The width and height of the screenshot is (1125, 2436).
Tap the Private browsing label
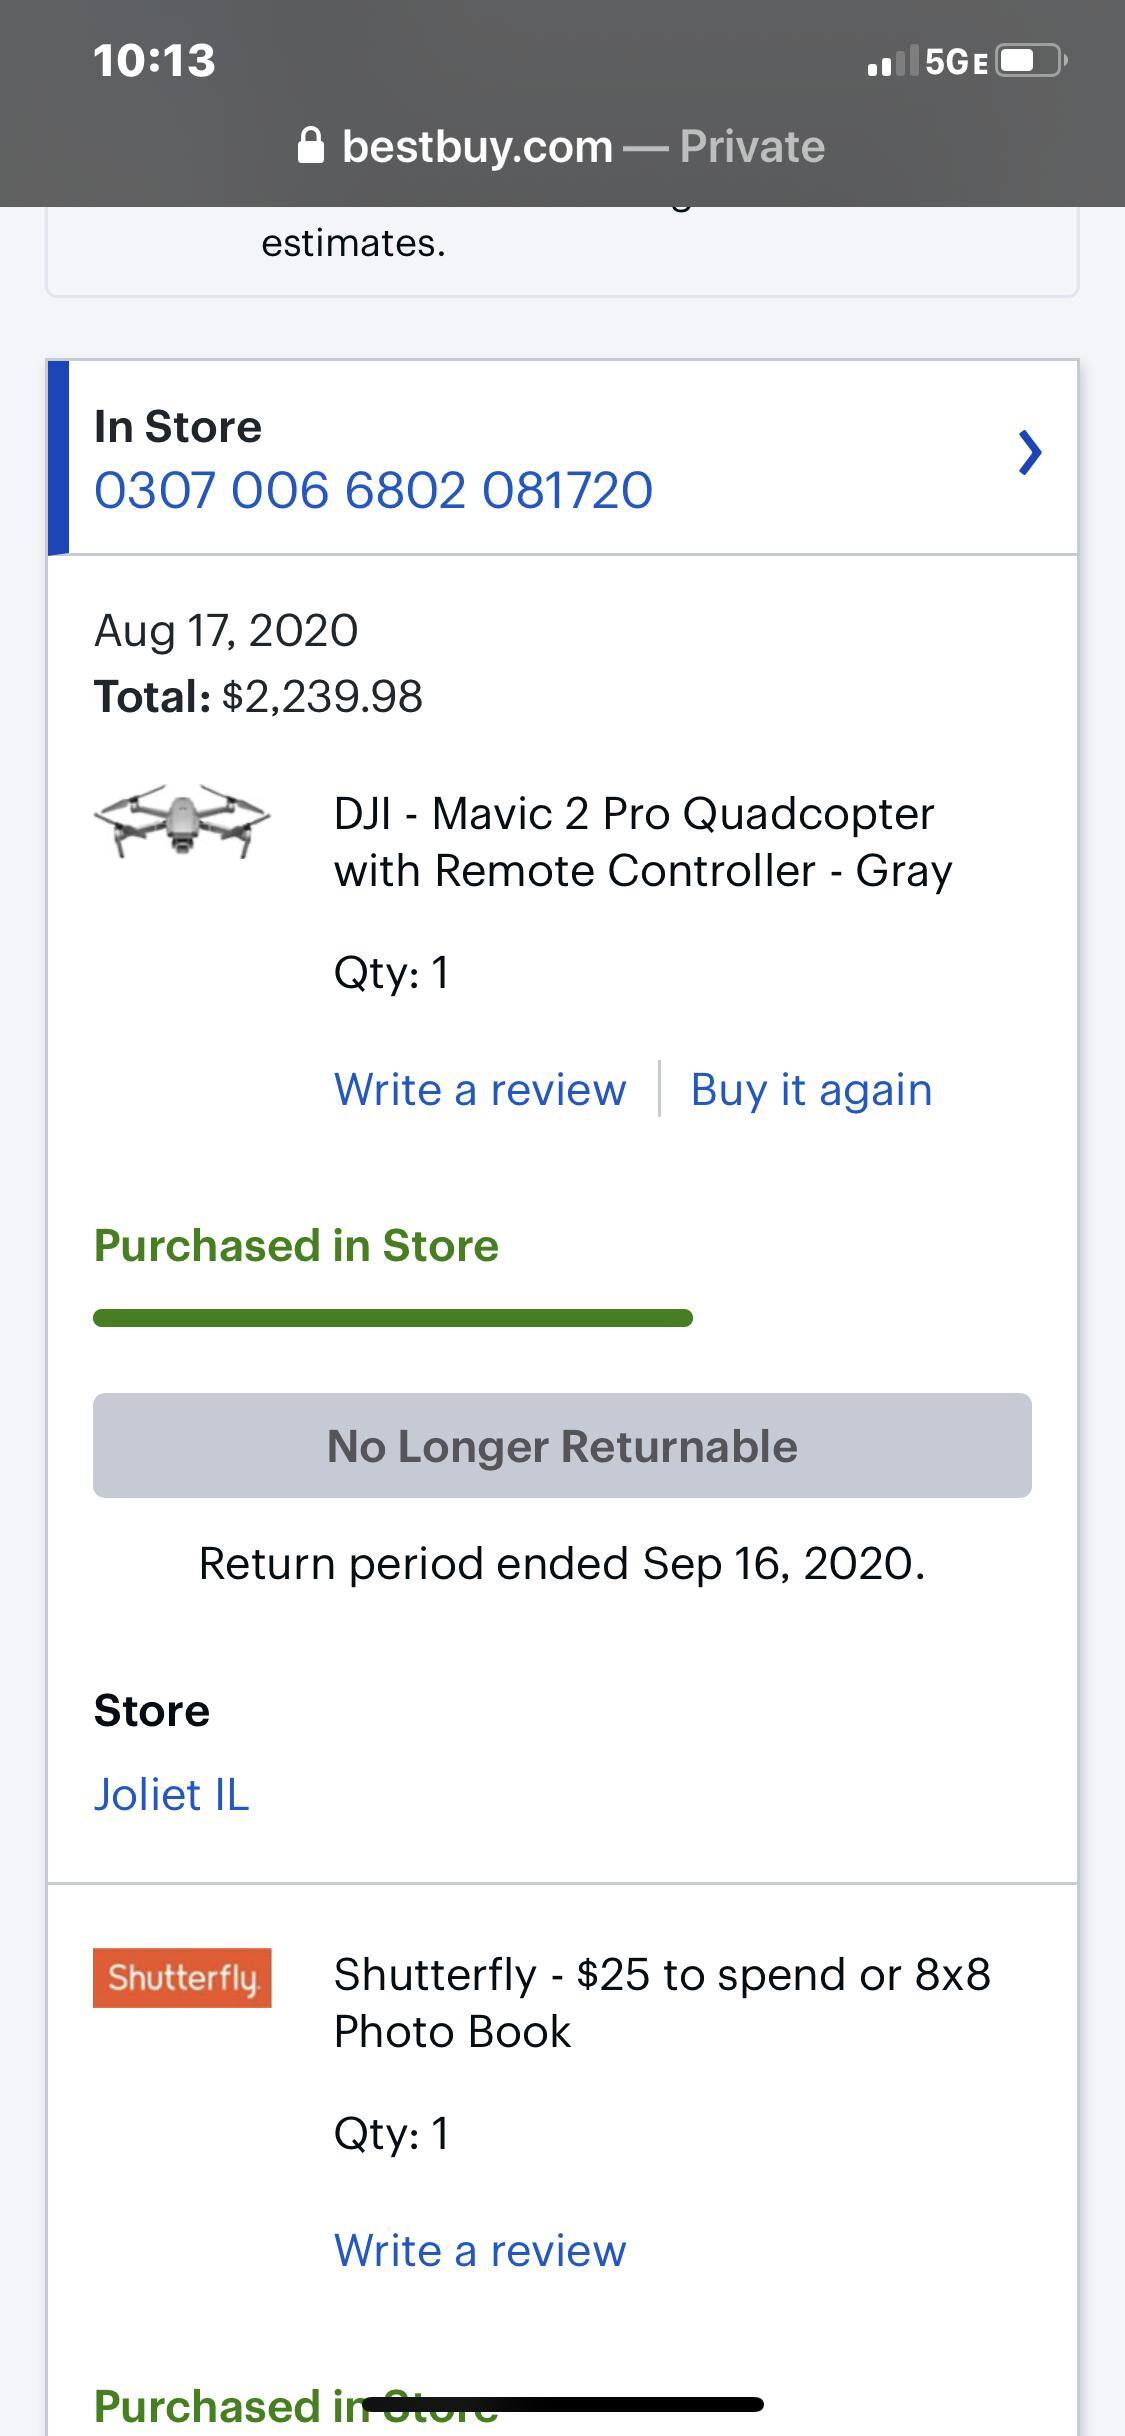click(x=752, y=146)
